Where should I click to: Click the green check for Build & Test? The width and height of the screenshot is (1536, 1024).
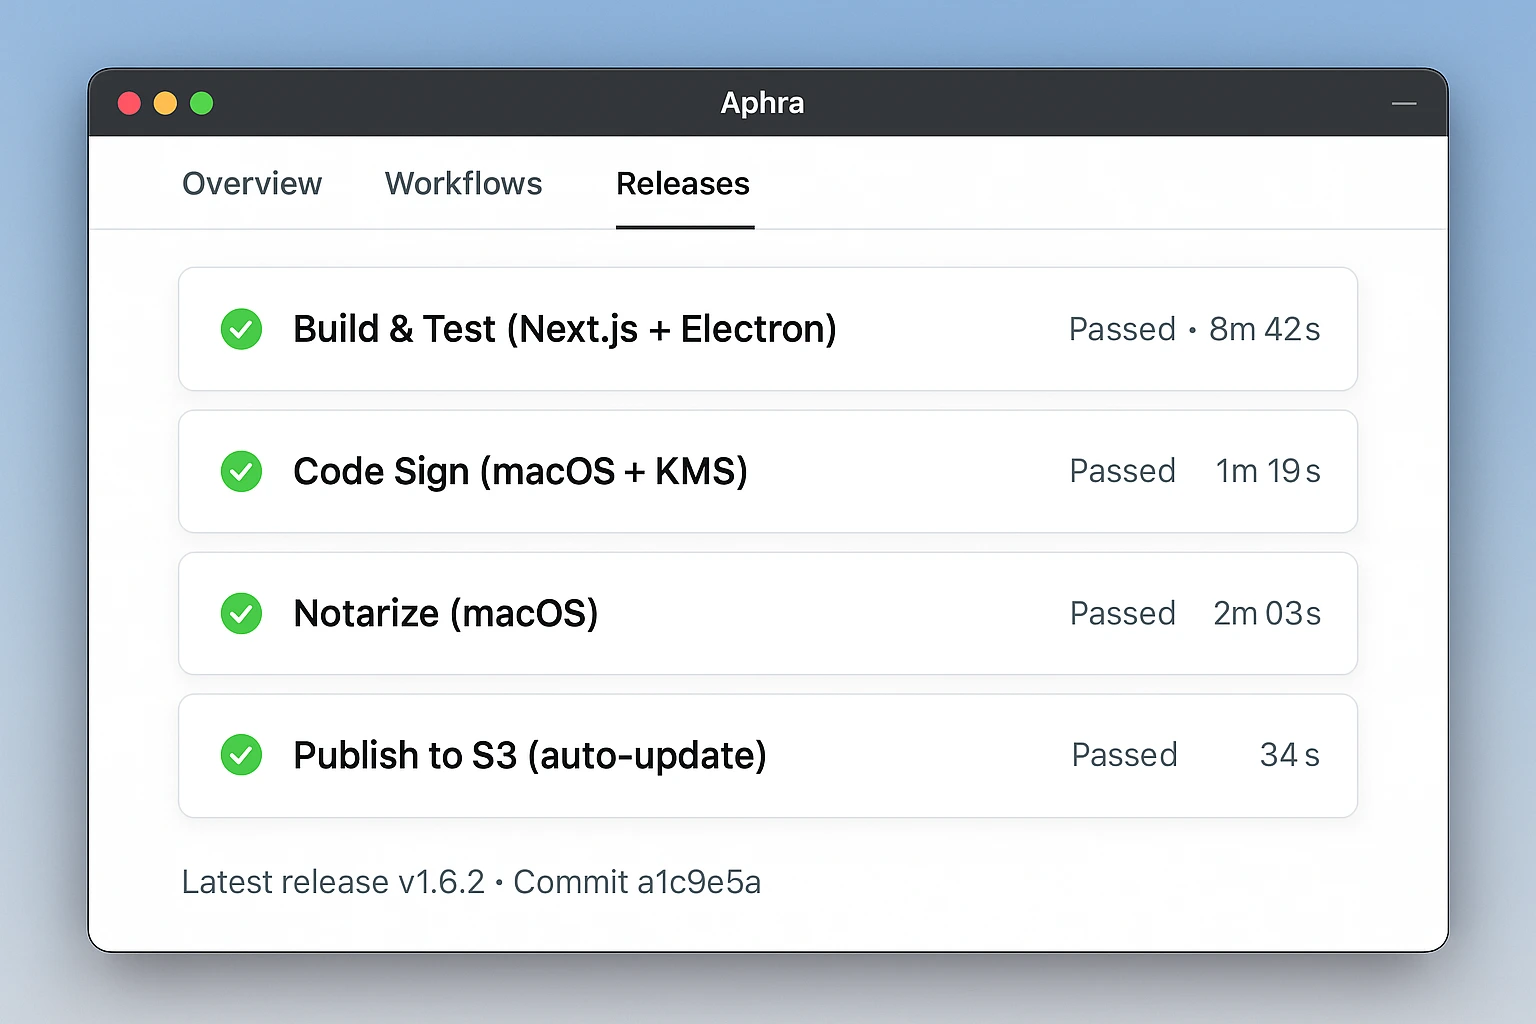(241, 329)
